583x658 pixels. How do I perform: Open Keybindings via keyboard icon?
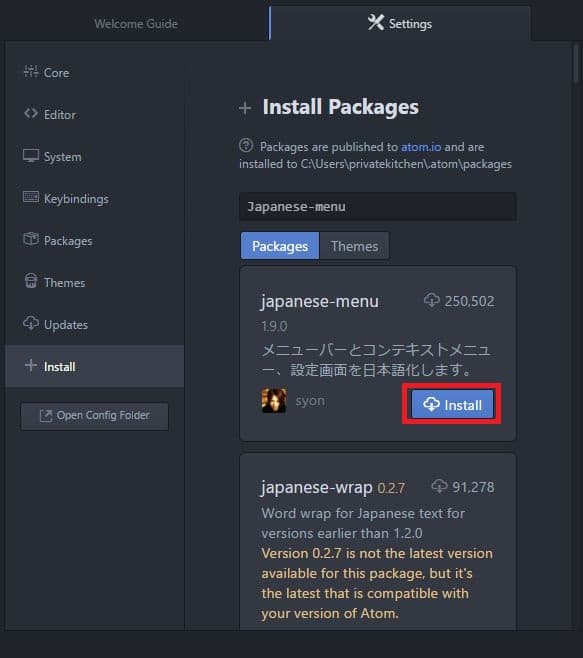coord(31,197)
